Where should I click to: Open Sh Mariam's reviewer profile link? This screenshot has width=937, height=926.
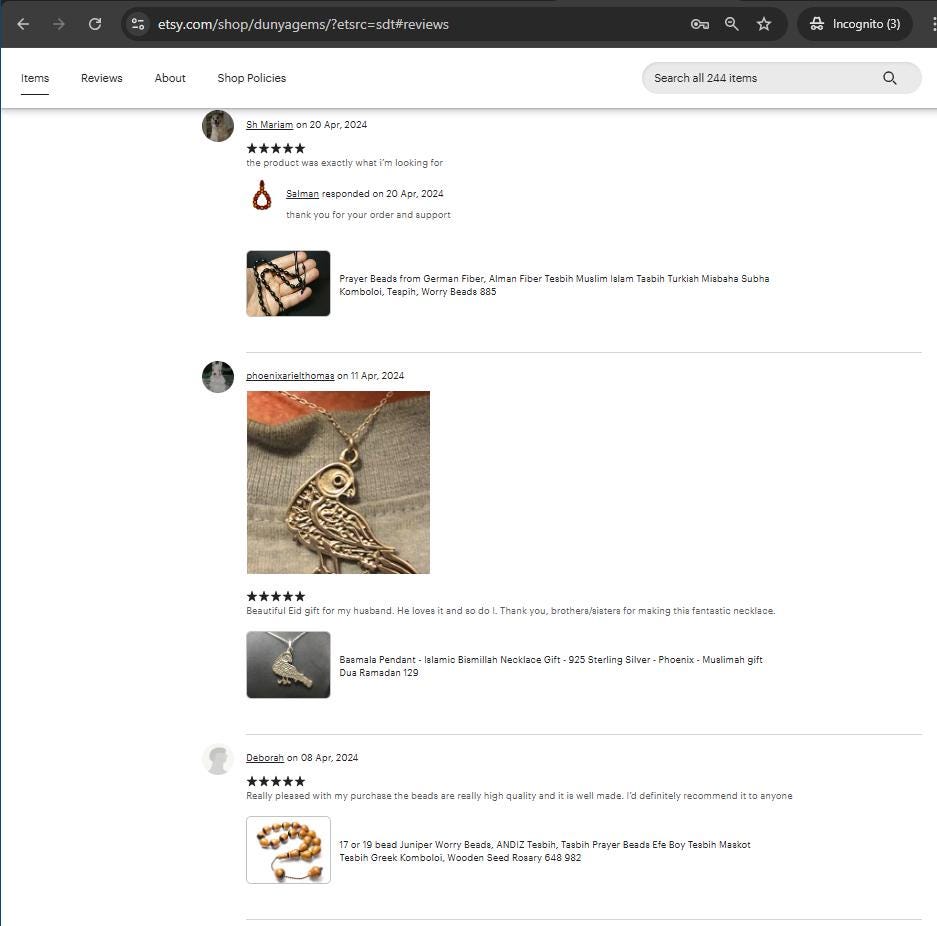click(x=270, y=125)
